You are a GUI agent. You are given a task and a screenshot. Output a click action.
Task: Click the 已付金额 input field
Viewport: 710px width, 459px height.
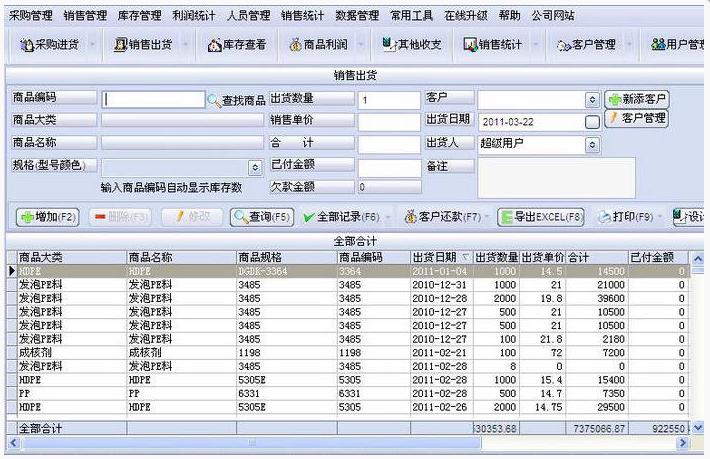389,168
